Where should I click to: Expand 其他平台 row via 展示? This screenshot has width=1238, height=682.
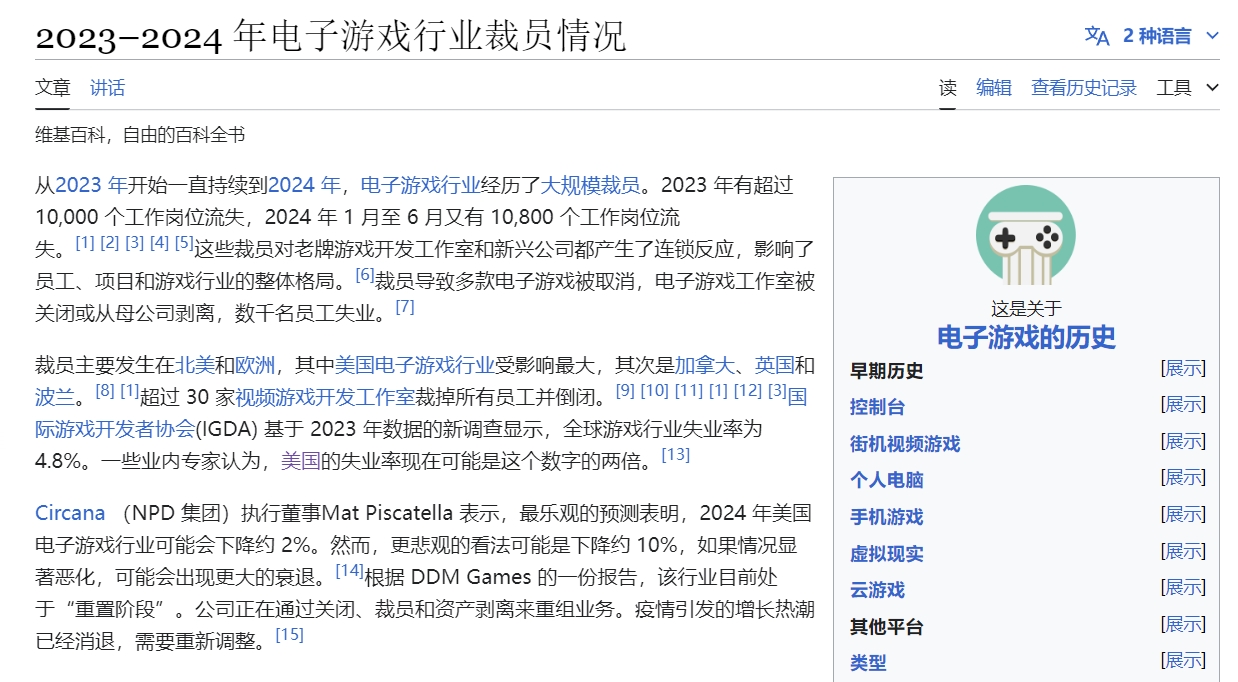click(1183, 625)
